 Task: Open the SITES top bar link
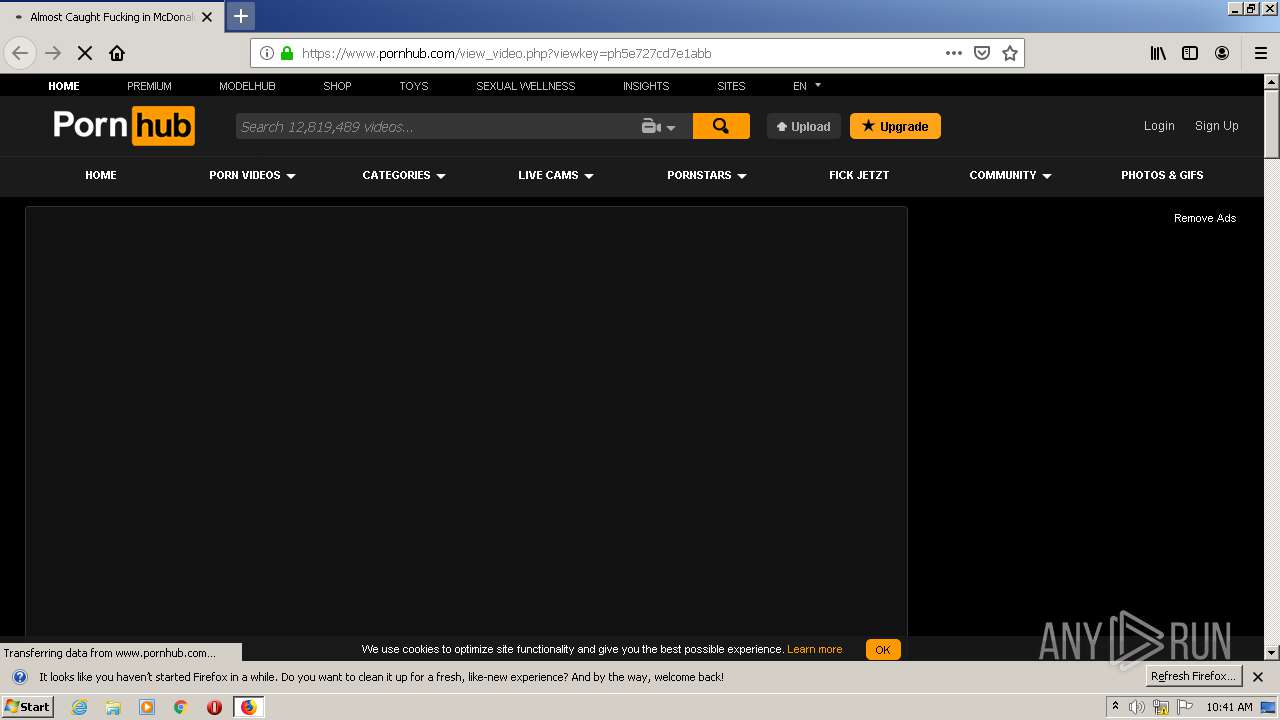click(x=731, y=86)
